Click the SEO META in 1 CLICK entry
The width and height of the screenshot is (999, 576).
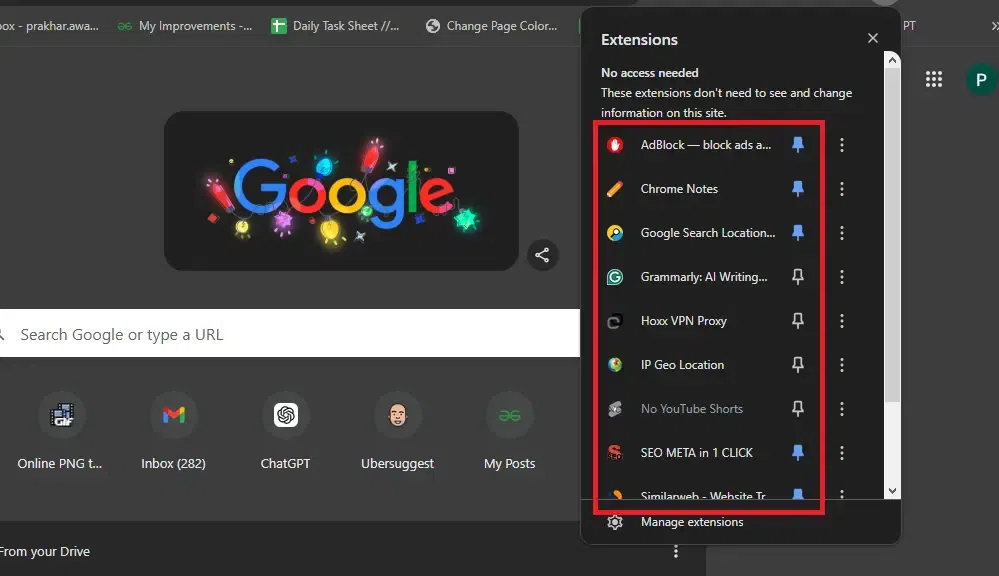pyautogui.click(x=696, y=452)
